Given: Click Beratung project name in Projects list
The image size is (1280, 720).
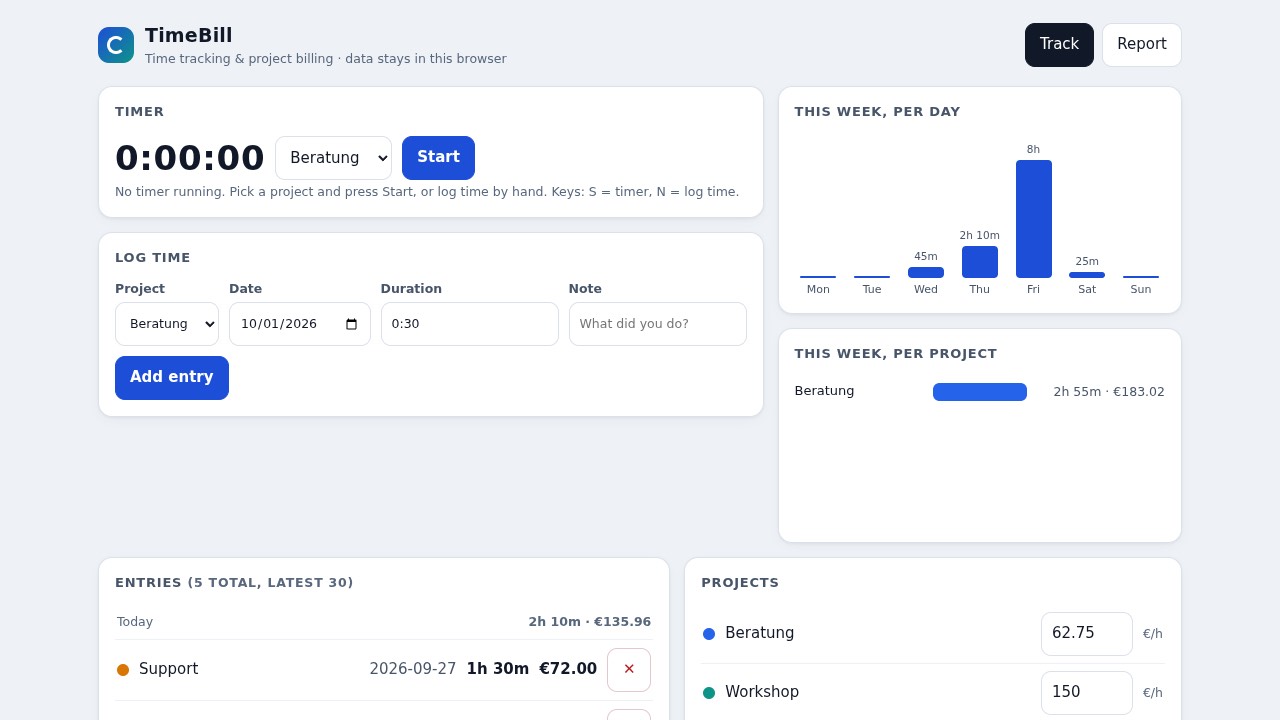Looking at the screenshot, I should (760, 634).
